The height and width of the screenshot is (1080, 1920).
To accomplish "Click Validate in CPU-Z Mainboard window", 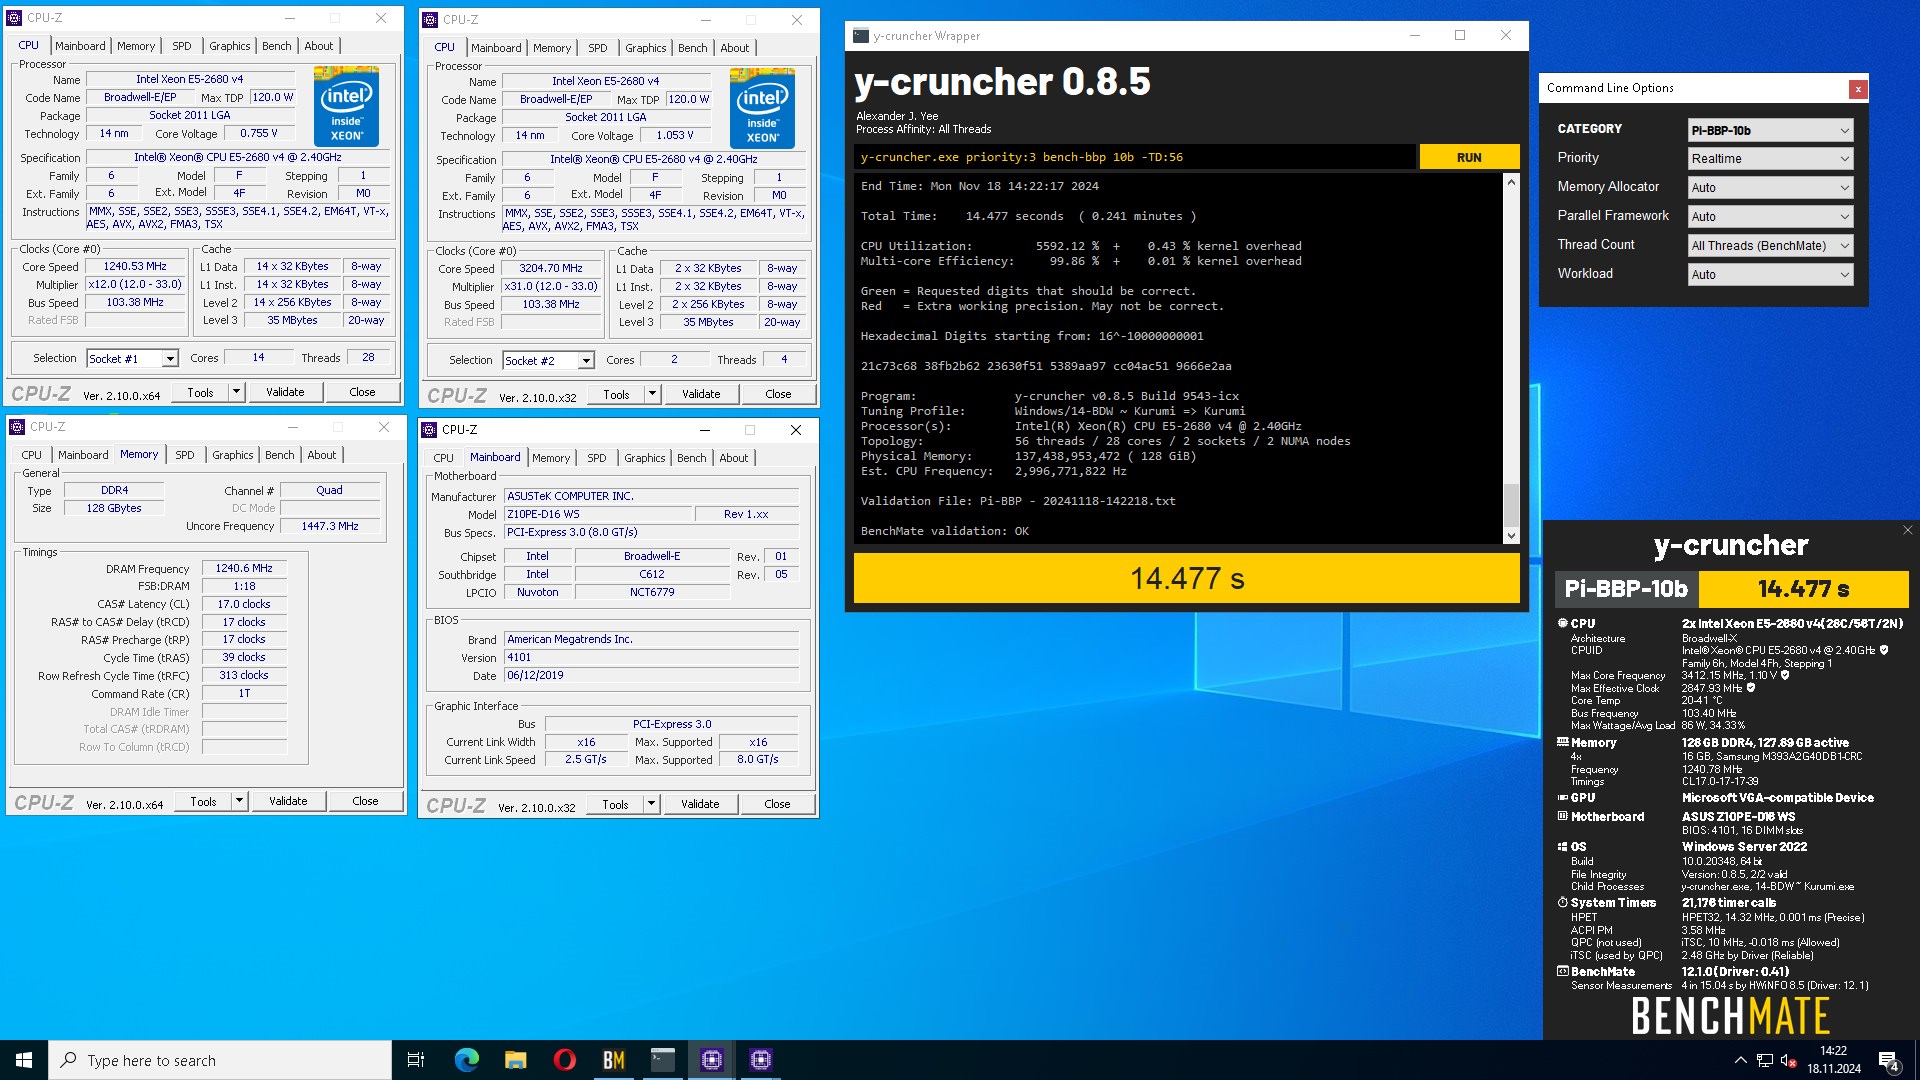I will coord(700,804).
